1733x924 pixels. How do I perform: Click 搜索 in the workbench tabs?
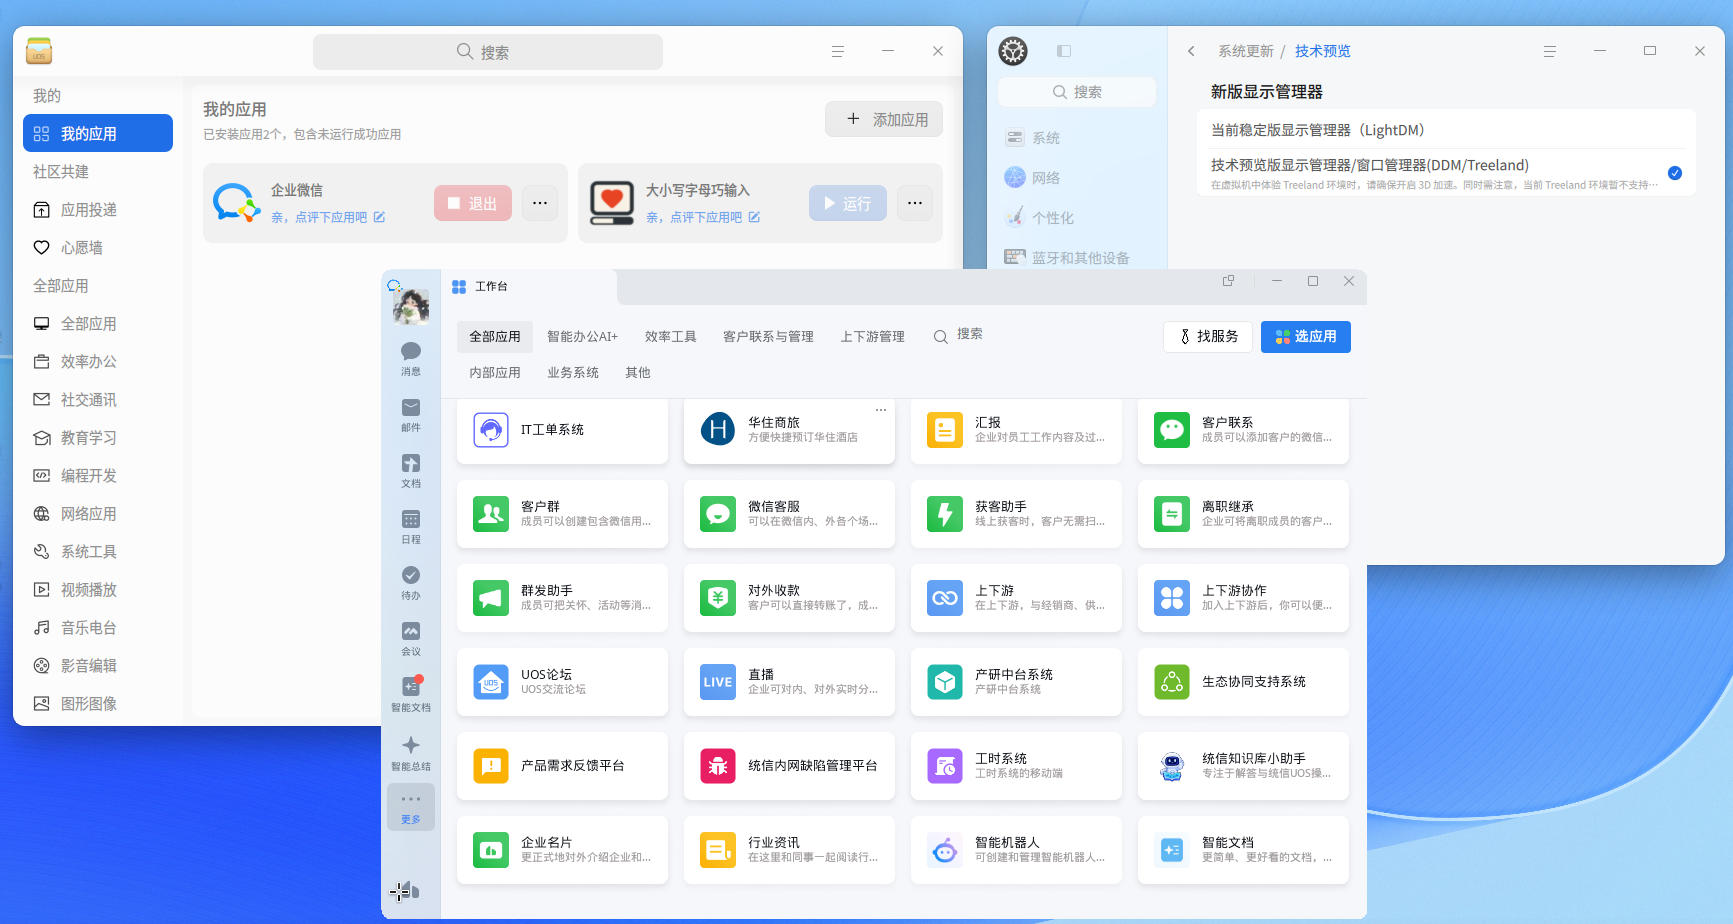pos(958,335)
